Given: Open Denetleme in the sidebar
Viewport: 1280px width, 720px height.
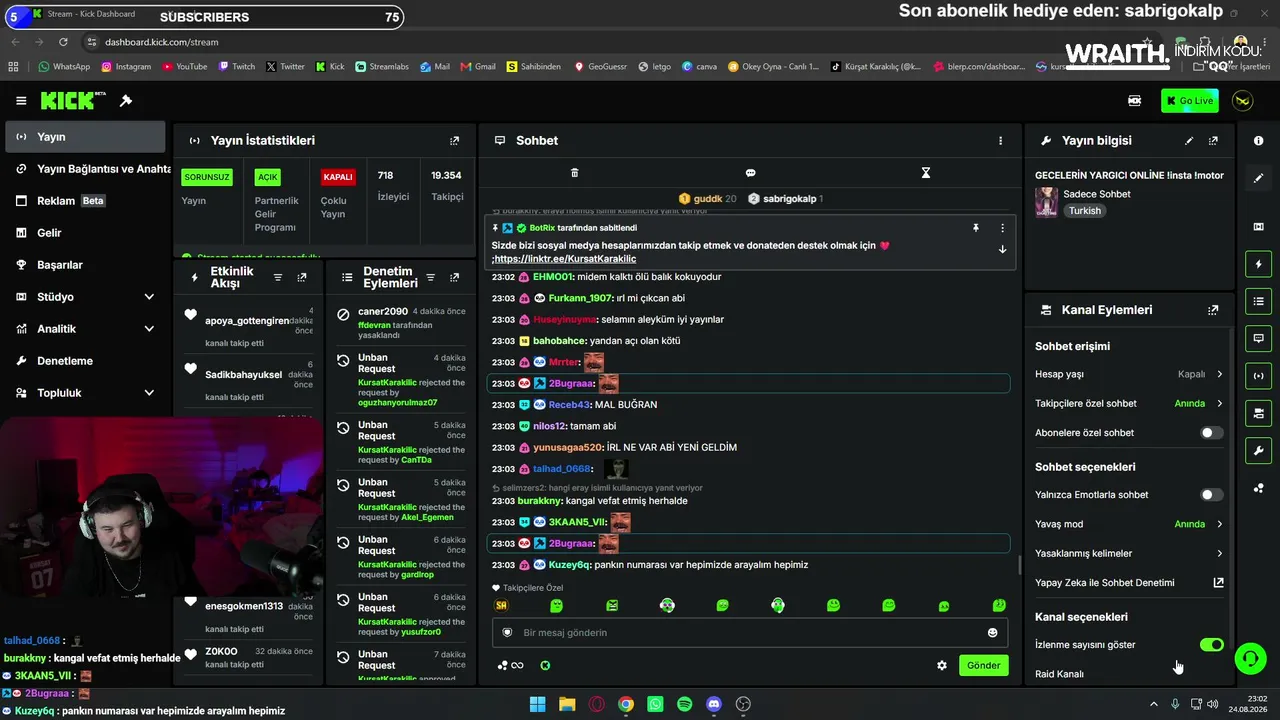Looking at the screenshot, I should coord(85,361).
